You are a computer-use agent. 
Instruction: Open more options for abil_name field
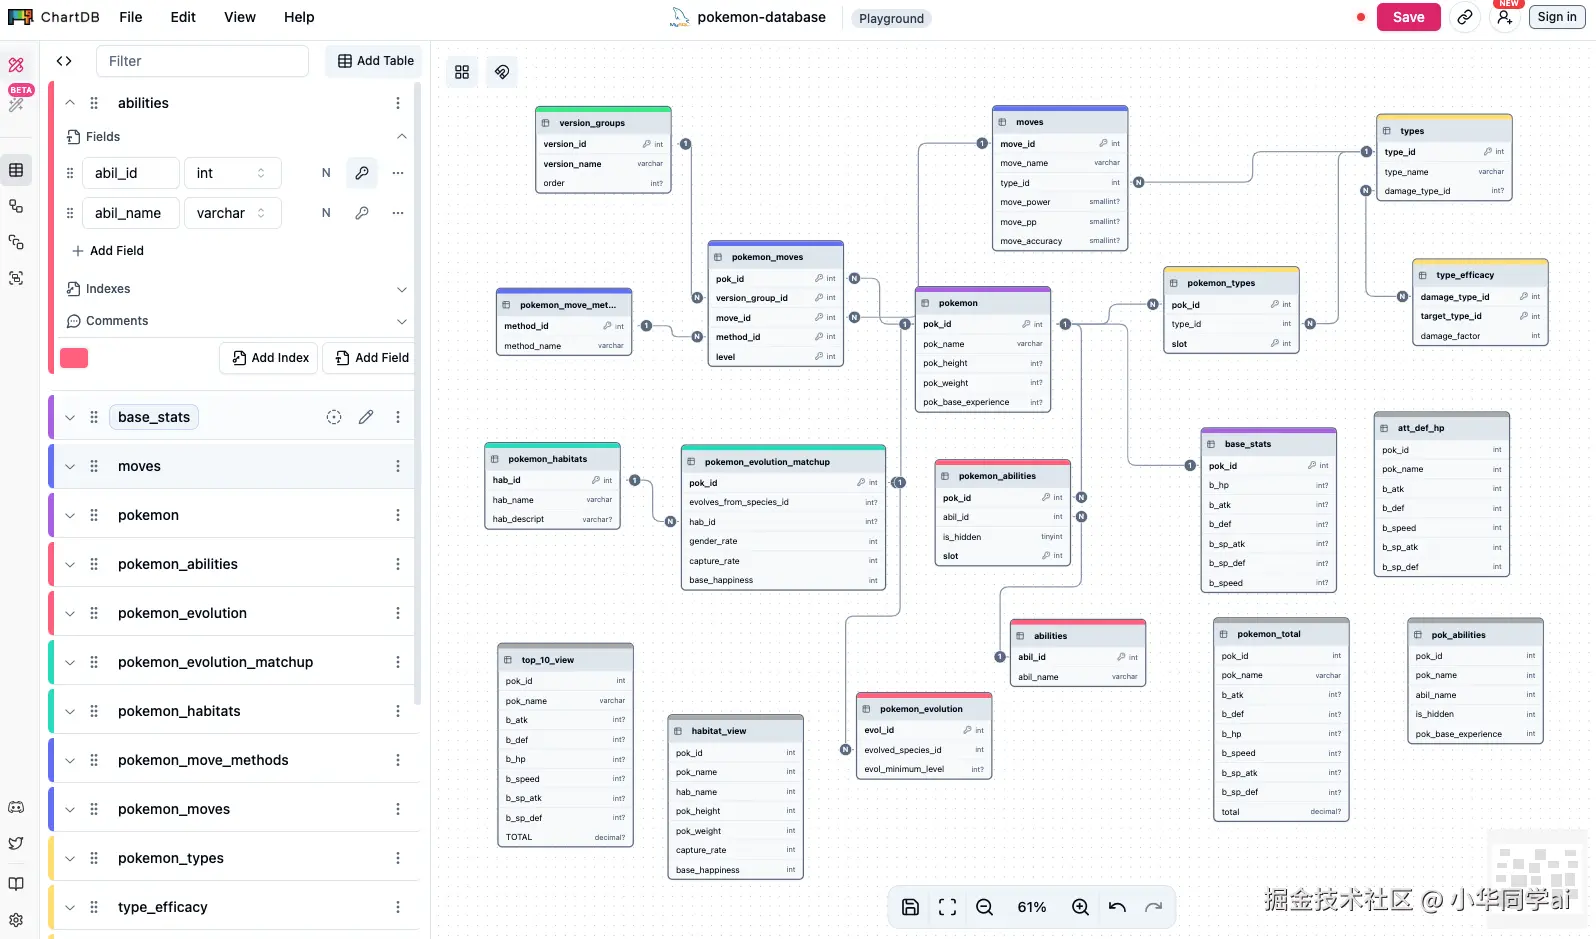398,213
